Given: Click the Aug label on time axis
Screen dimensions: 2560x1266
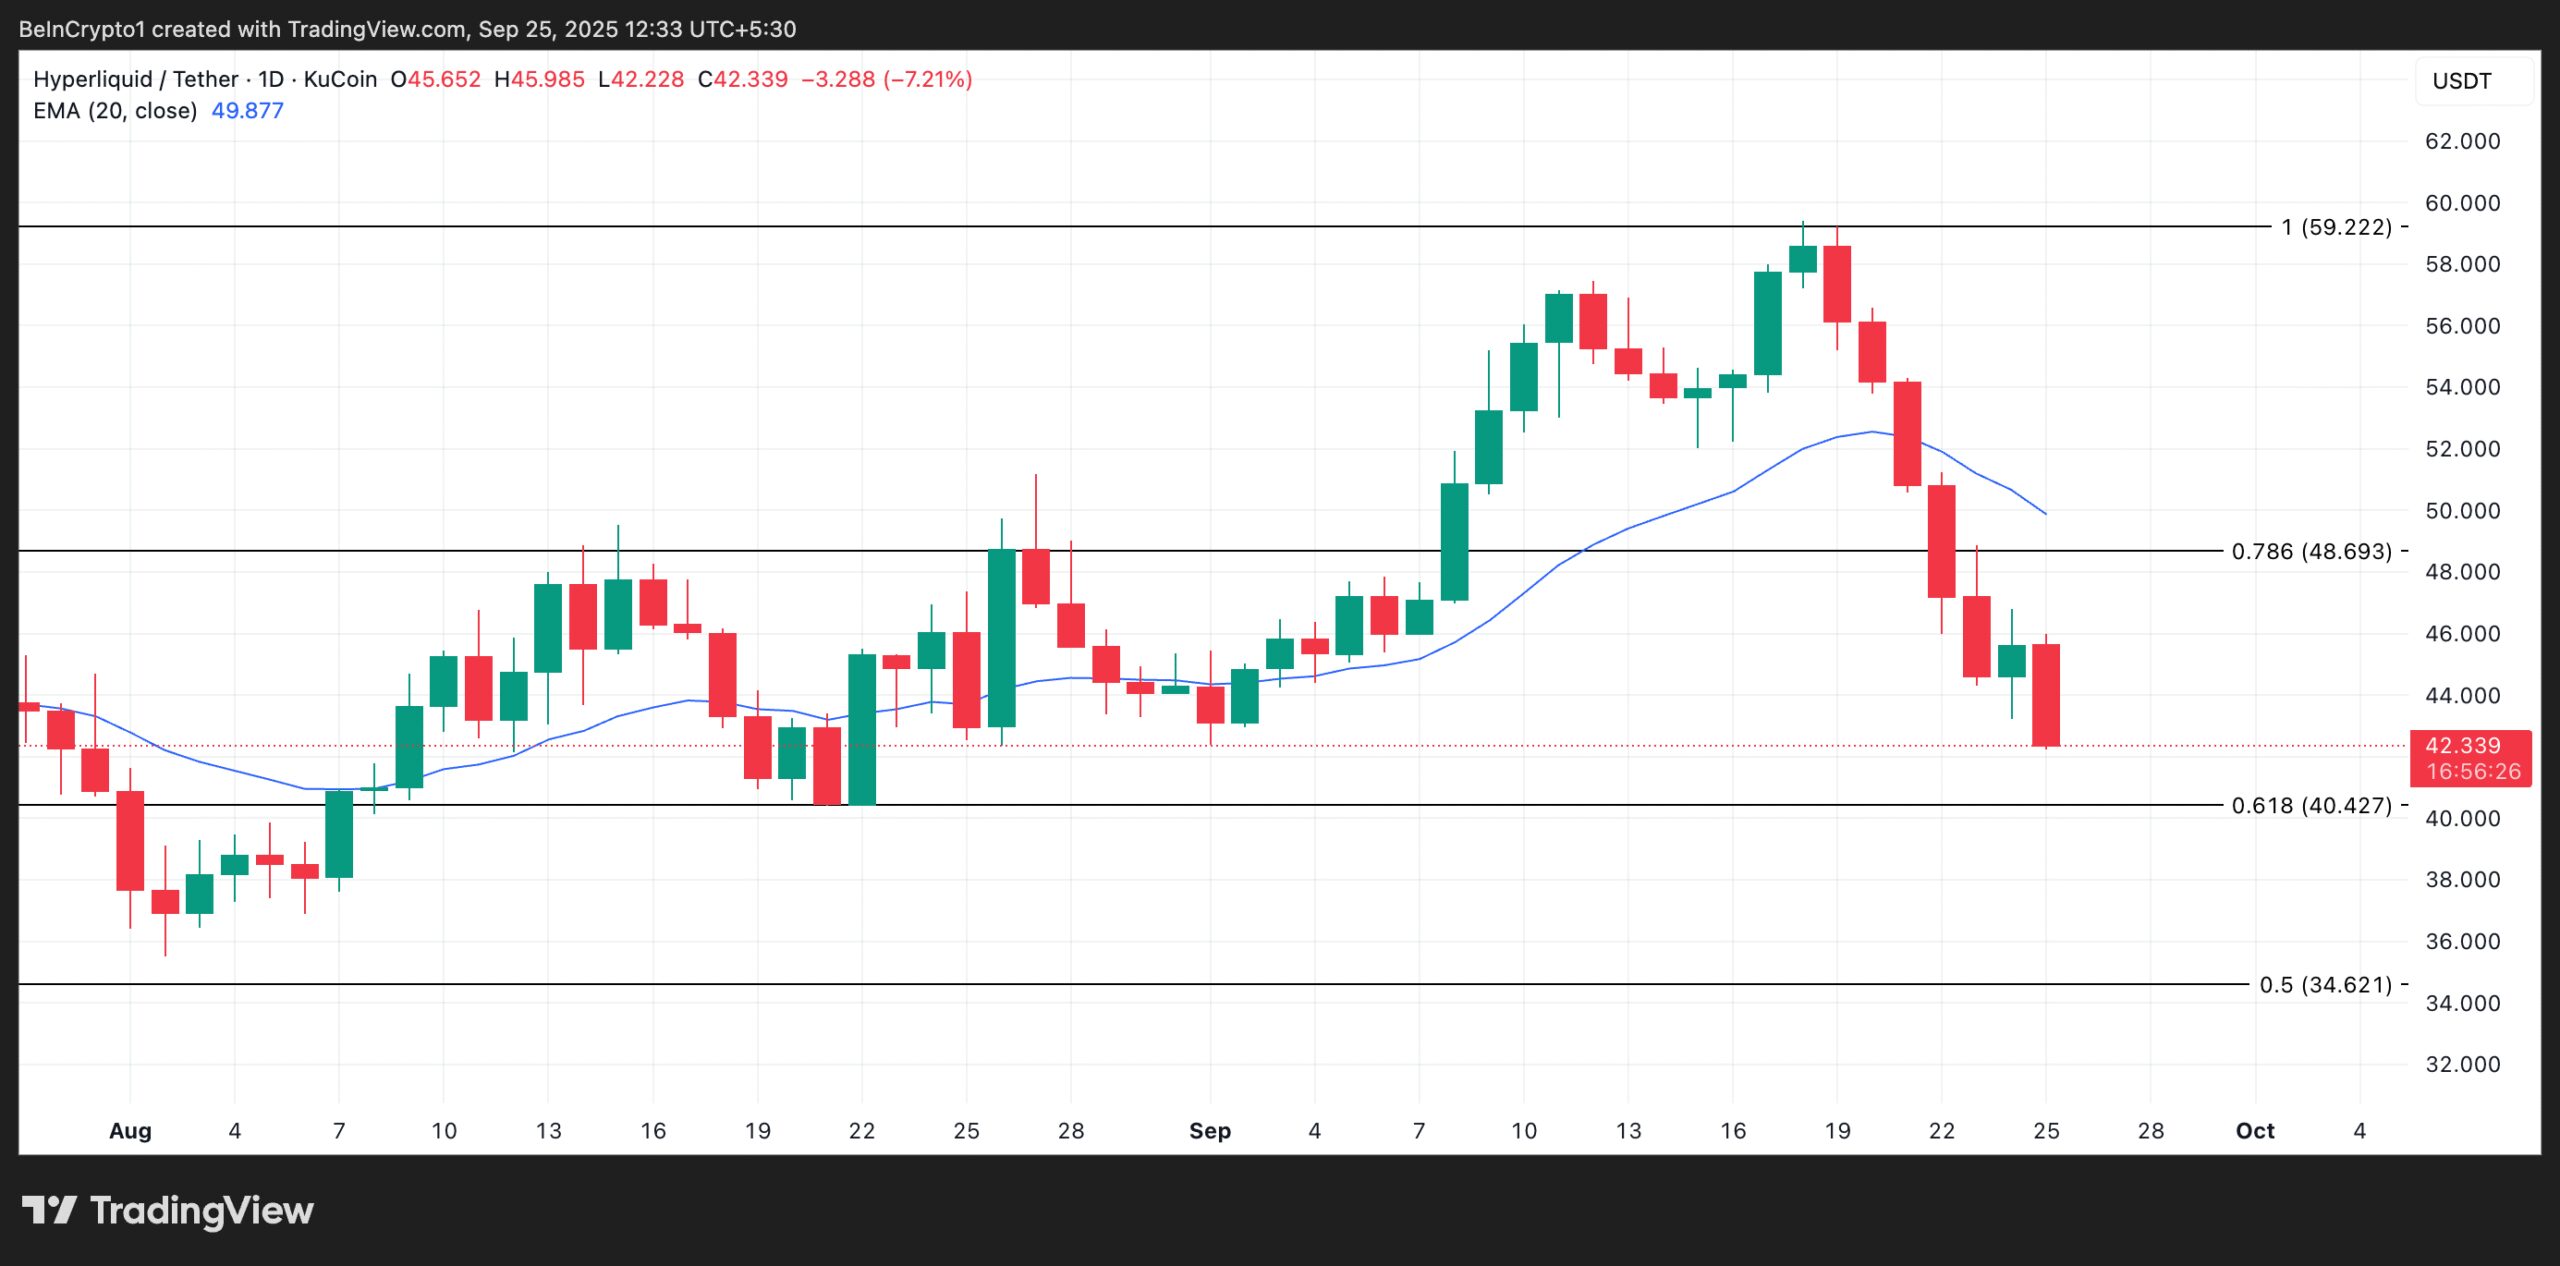Looking at the screenshot, I should (130, 1131).
